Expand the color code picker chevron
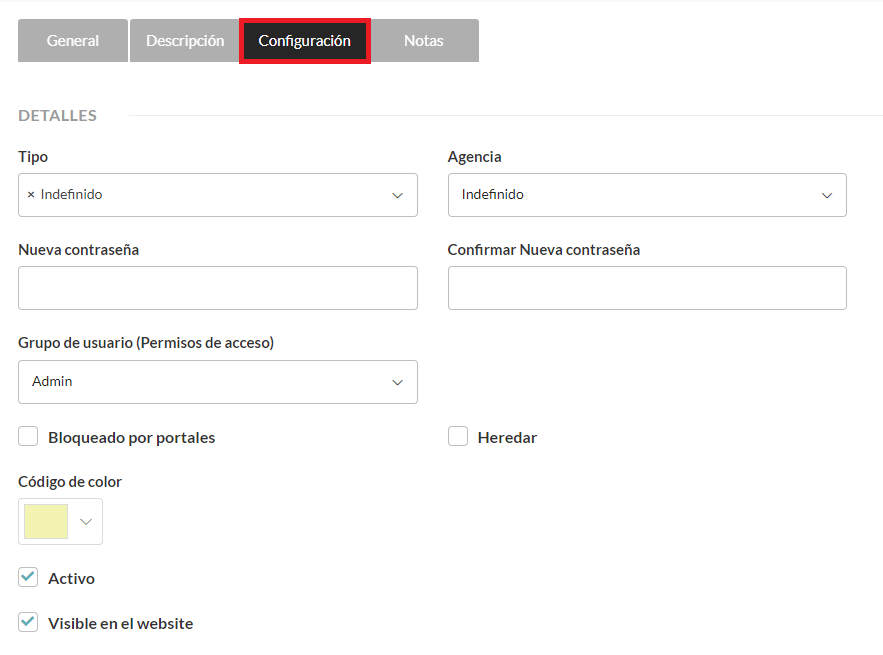Screen dimensions: 883x655 pyautogui.click(x=86, y=522)
